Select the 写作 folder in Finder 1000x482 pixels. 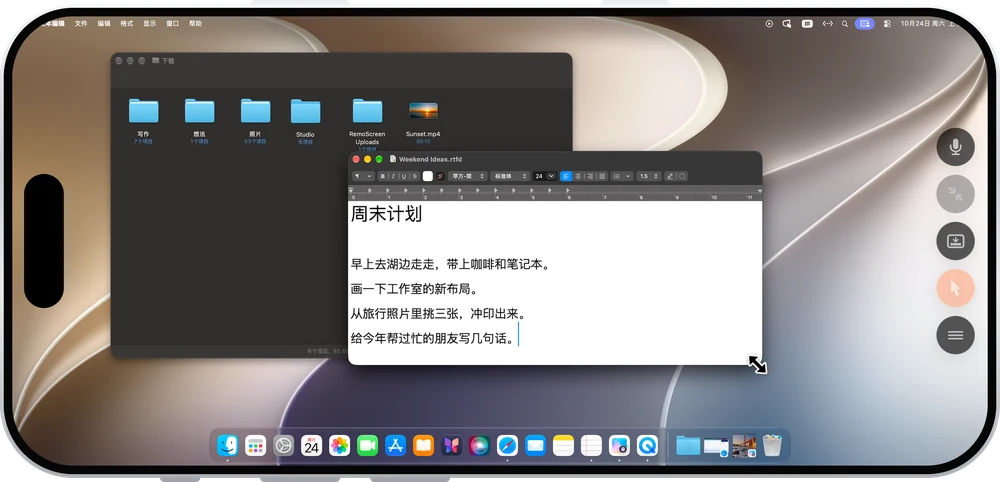pyautogui.click(x=143, y=111)
